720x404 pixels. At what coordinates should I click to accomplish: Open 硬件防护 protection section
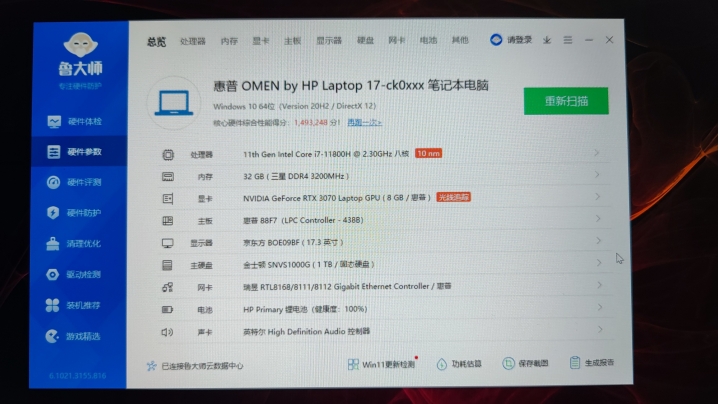tap(73, 213)
